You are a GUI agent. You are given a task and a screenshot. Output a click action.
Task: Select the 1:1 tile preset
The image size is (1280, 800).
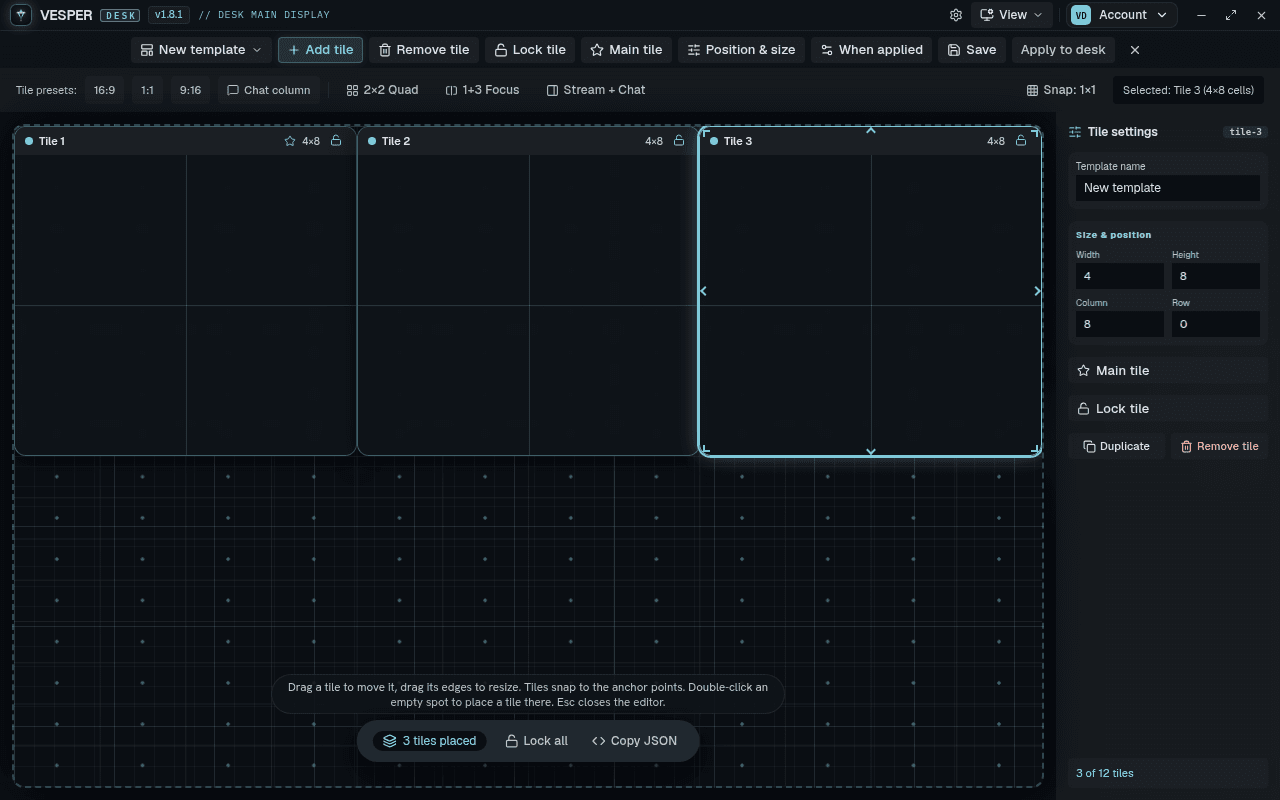(147, 90)
